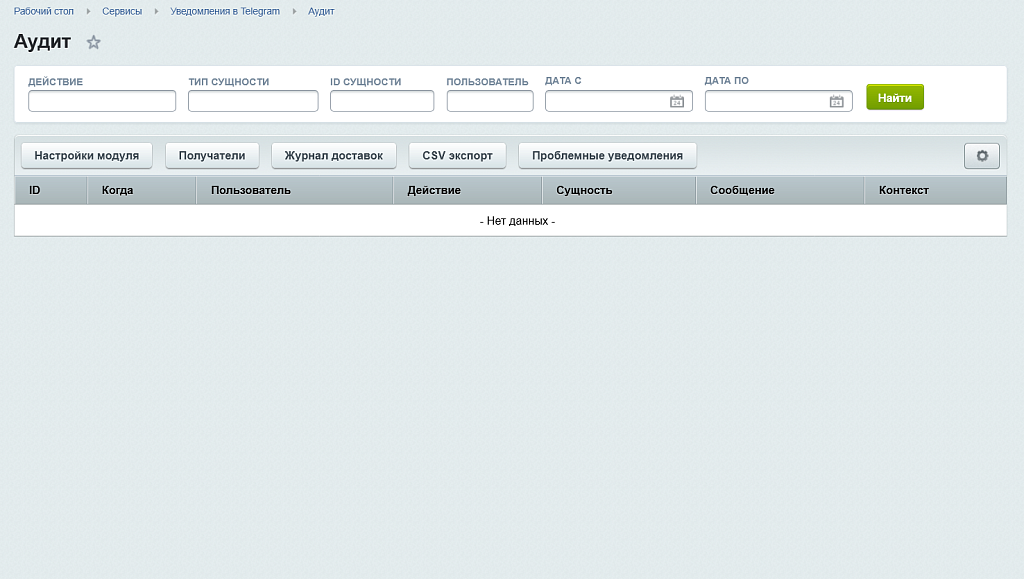
Task: Open the Журнал доставок page
Action: (334, 156)
